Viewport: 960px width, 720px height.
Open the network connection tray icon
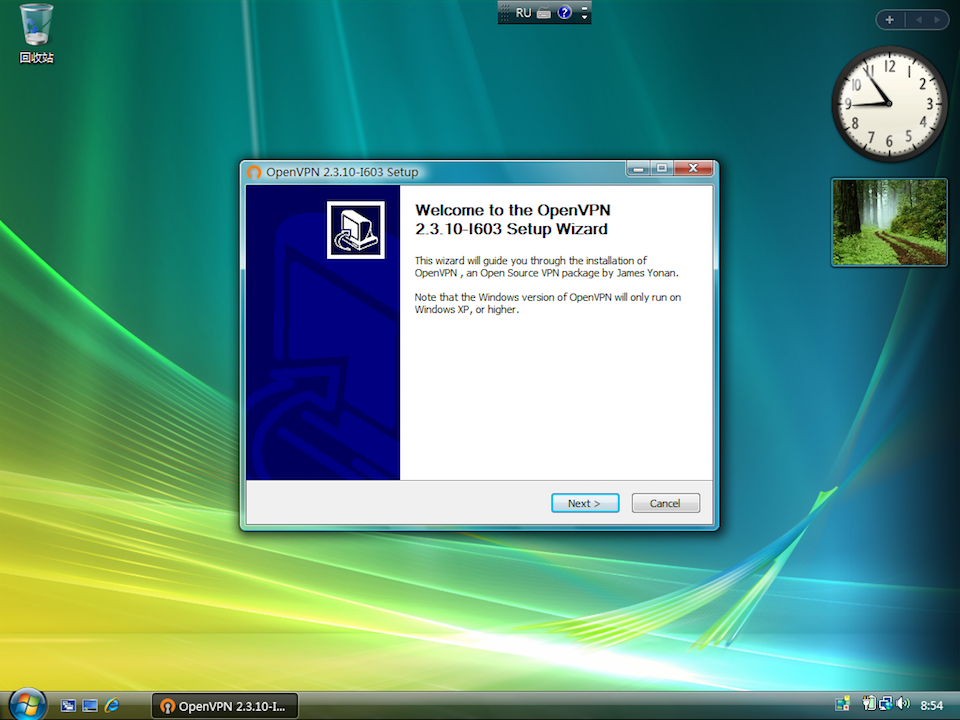[x=885, y=704]
